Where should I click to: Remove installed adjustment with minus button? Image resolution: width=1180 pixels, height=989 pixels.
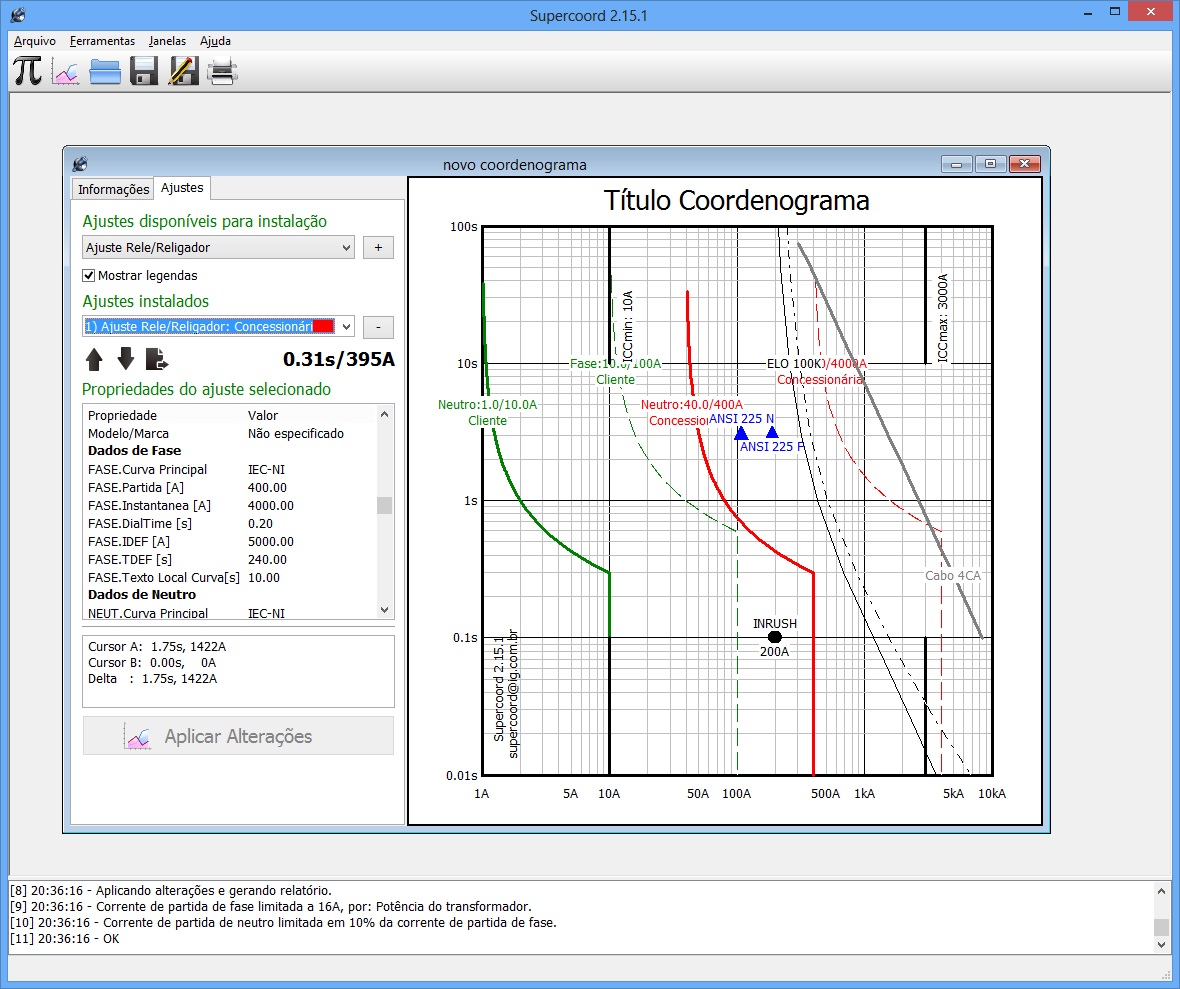[379, 327]
